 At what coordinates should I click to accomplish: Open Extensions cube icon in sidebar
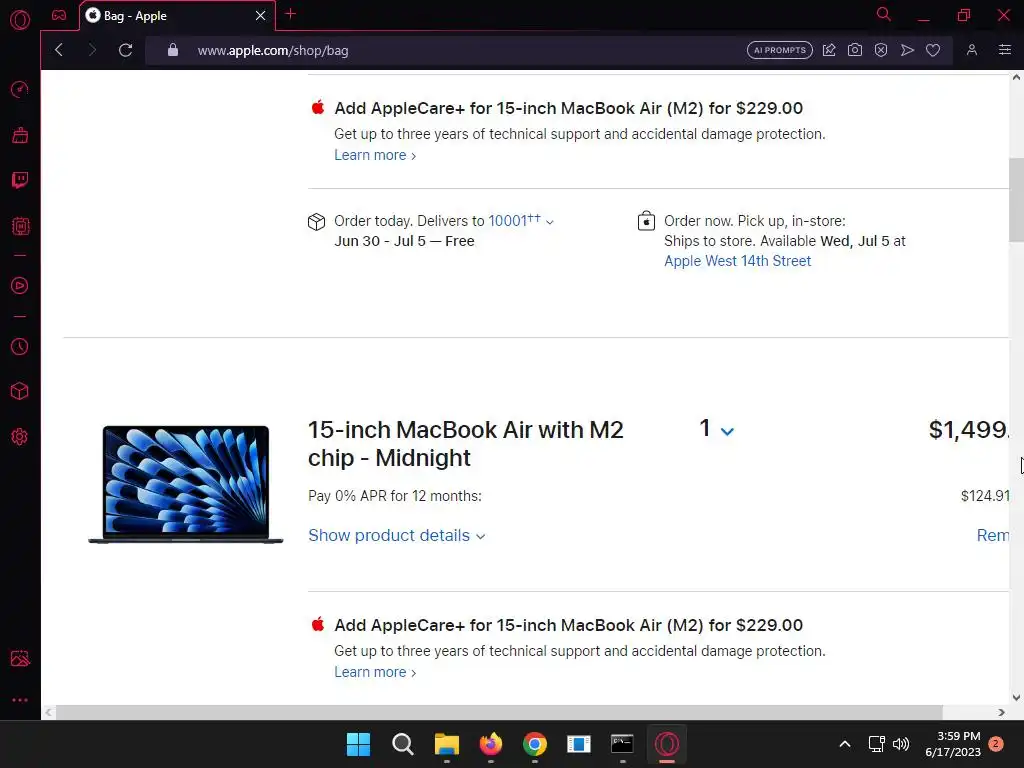[x=20, y=391]
